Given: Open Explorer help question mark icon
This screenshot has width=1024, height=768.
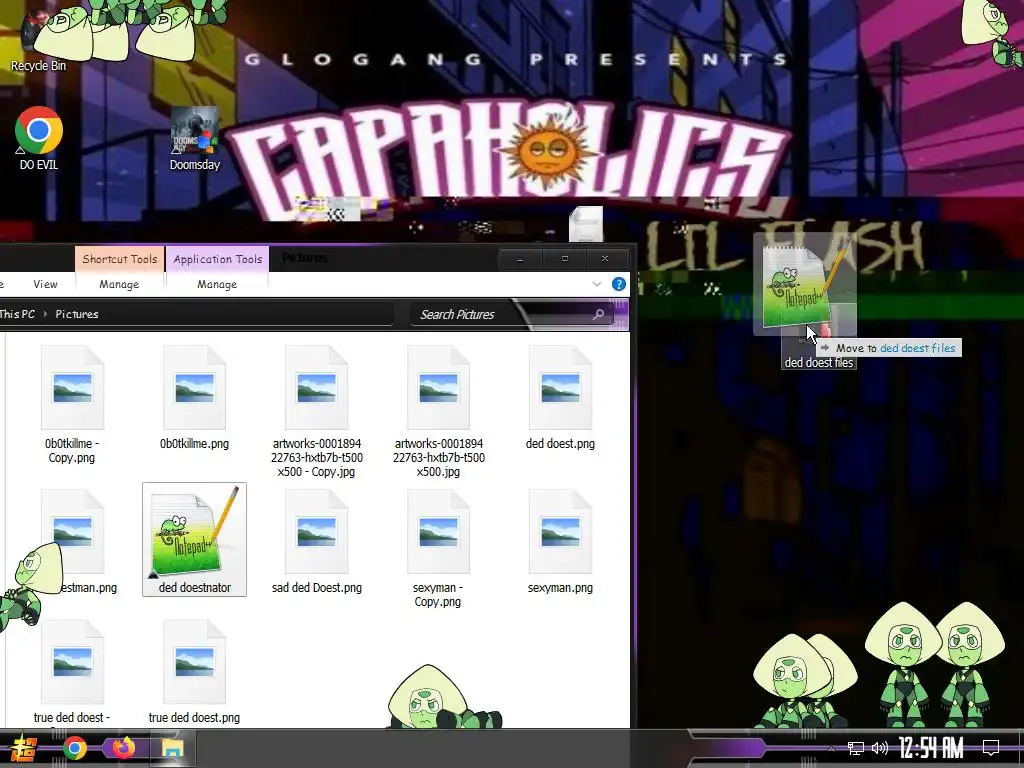Looking at the screenshot, I should pyautogui.click(x=618, y=284).
